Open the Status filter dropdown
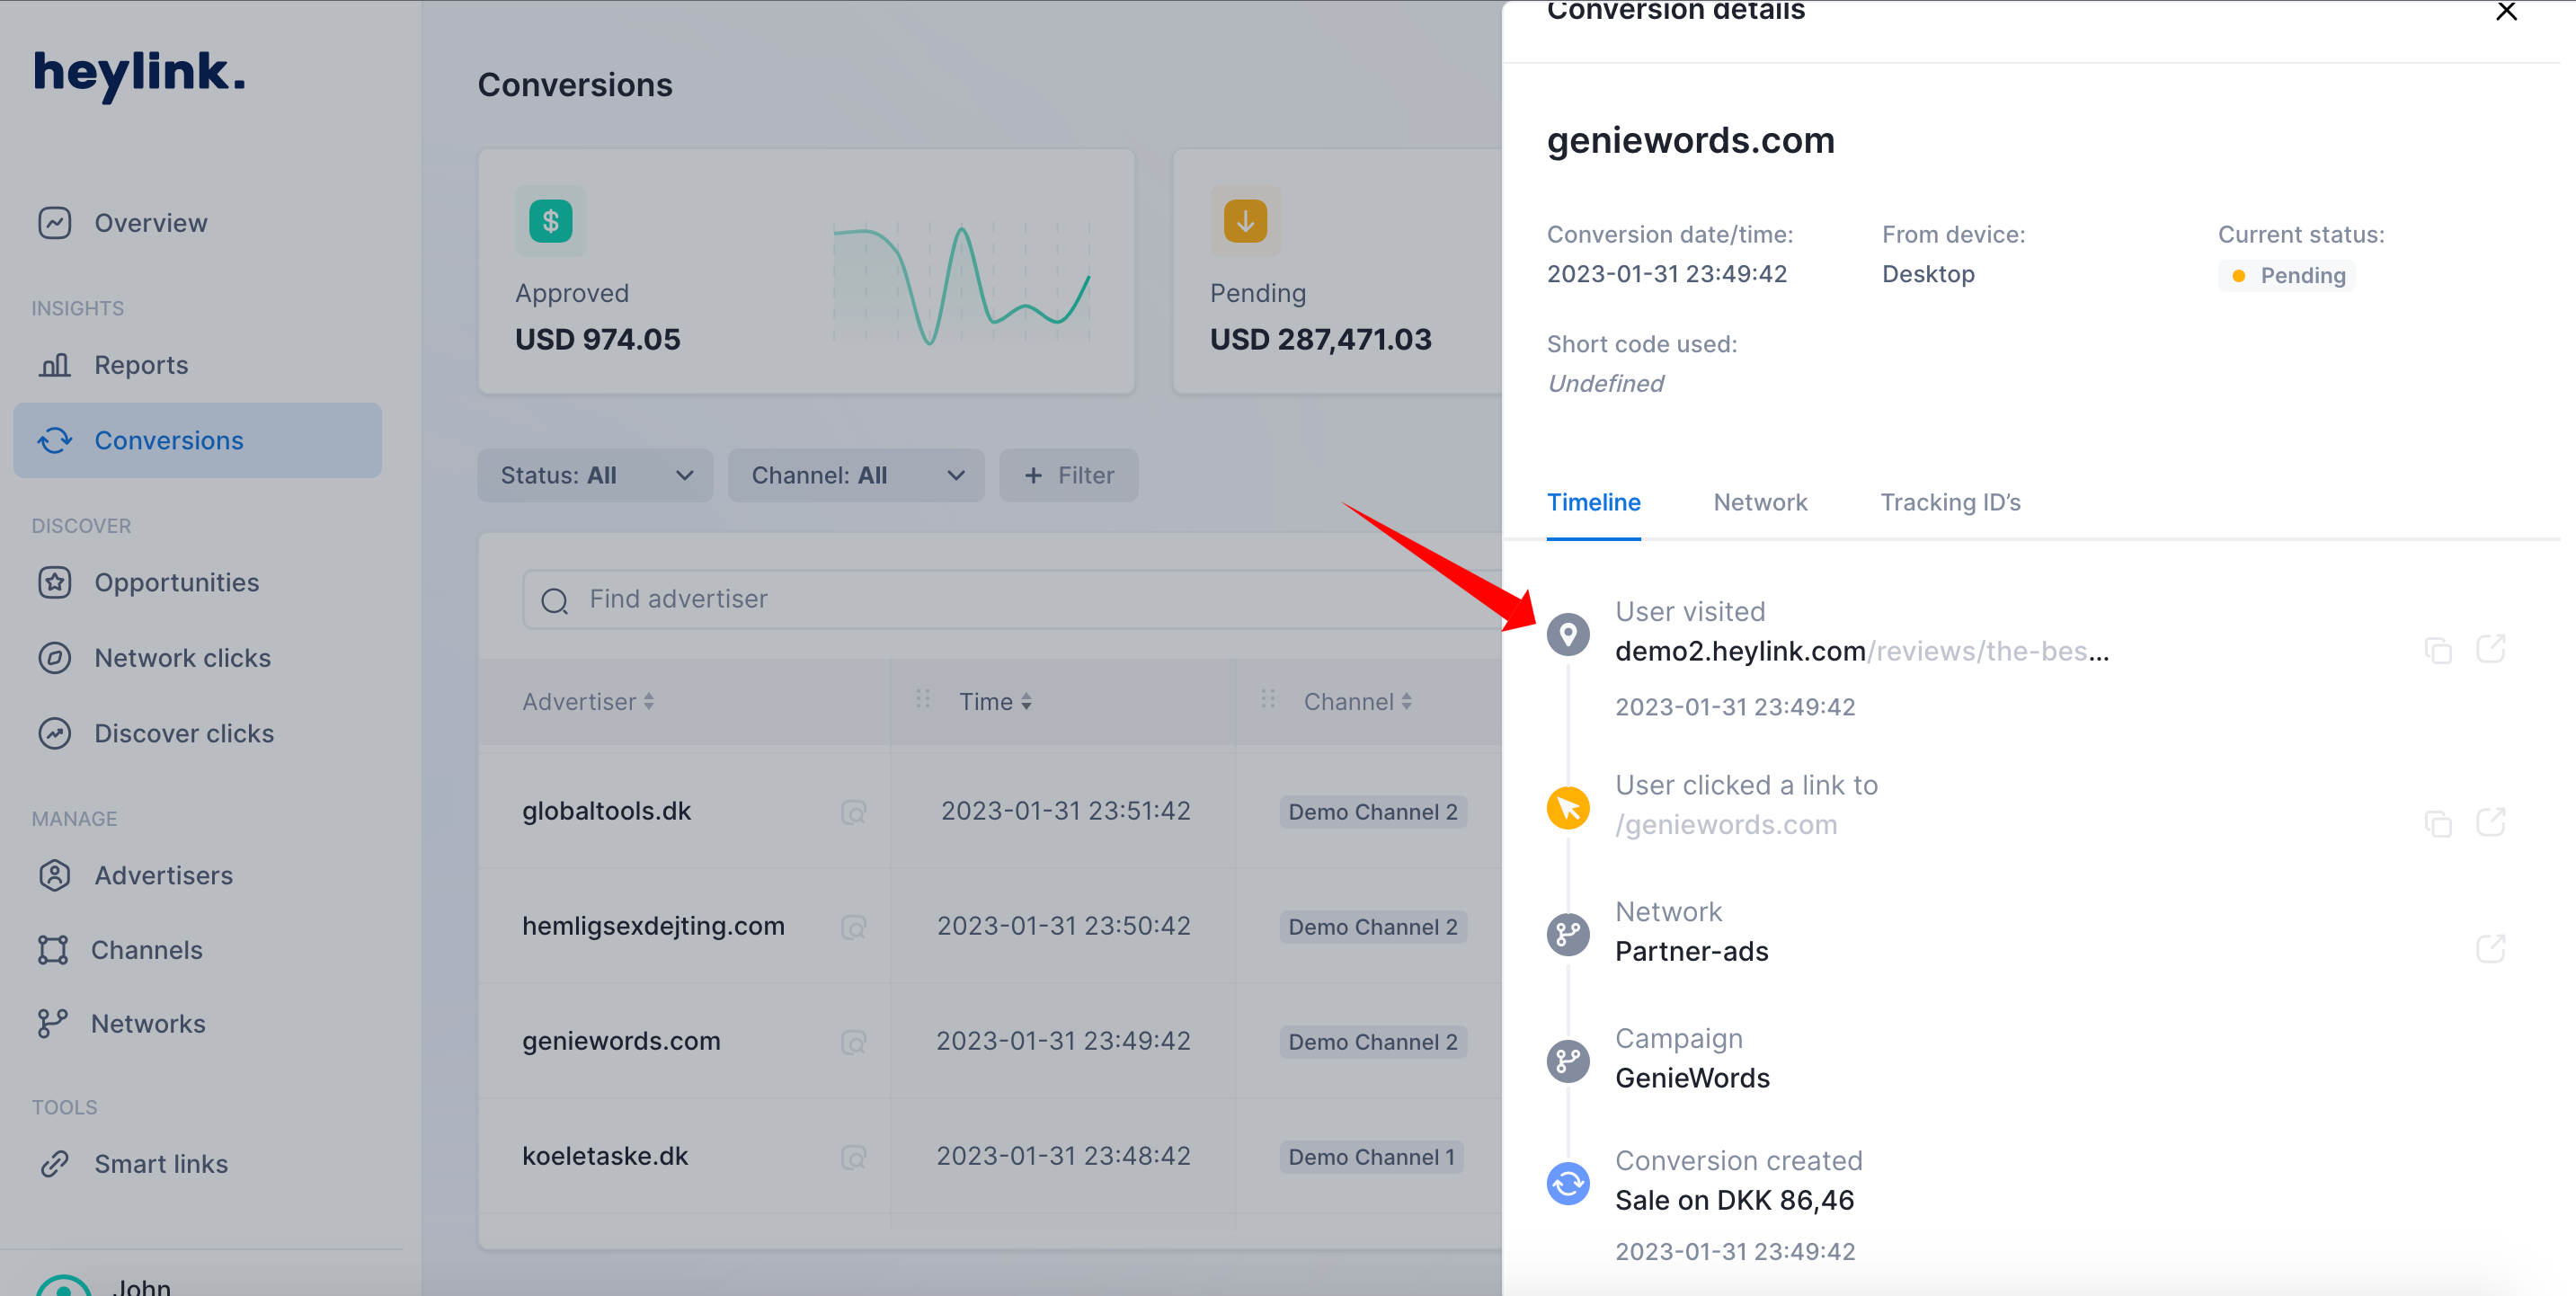The image size is (2576, 1296). pyautogui.click(x=591, y=476)
